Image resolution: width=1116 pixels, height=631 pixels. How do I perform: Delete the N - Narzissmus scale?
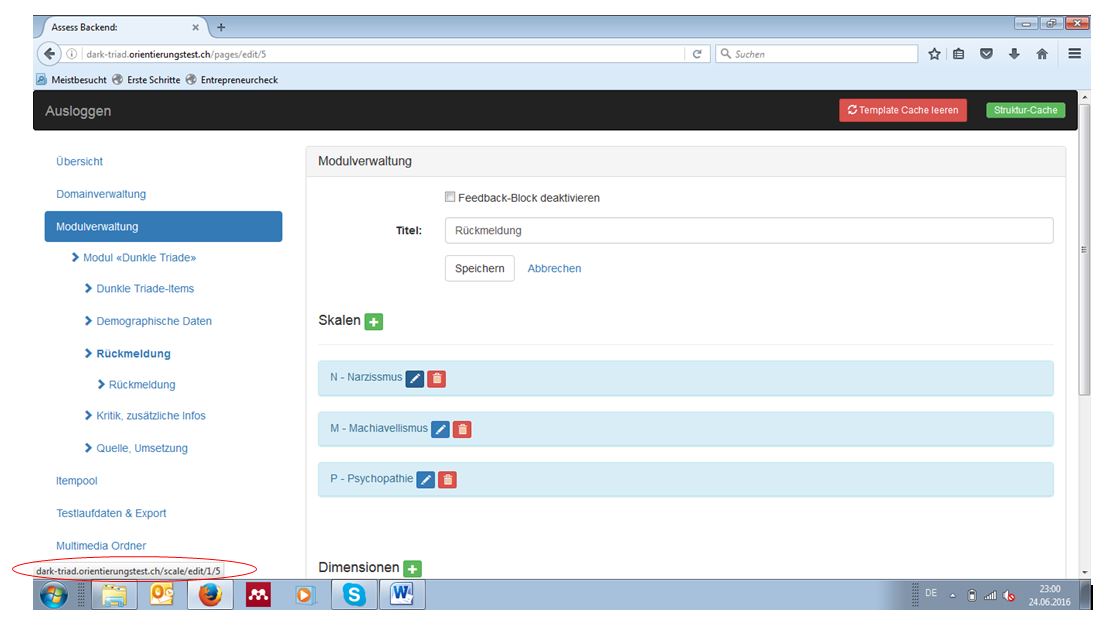tap(437, 378)
